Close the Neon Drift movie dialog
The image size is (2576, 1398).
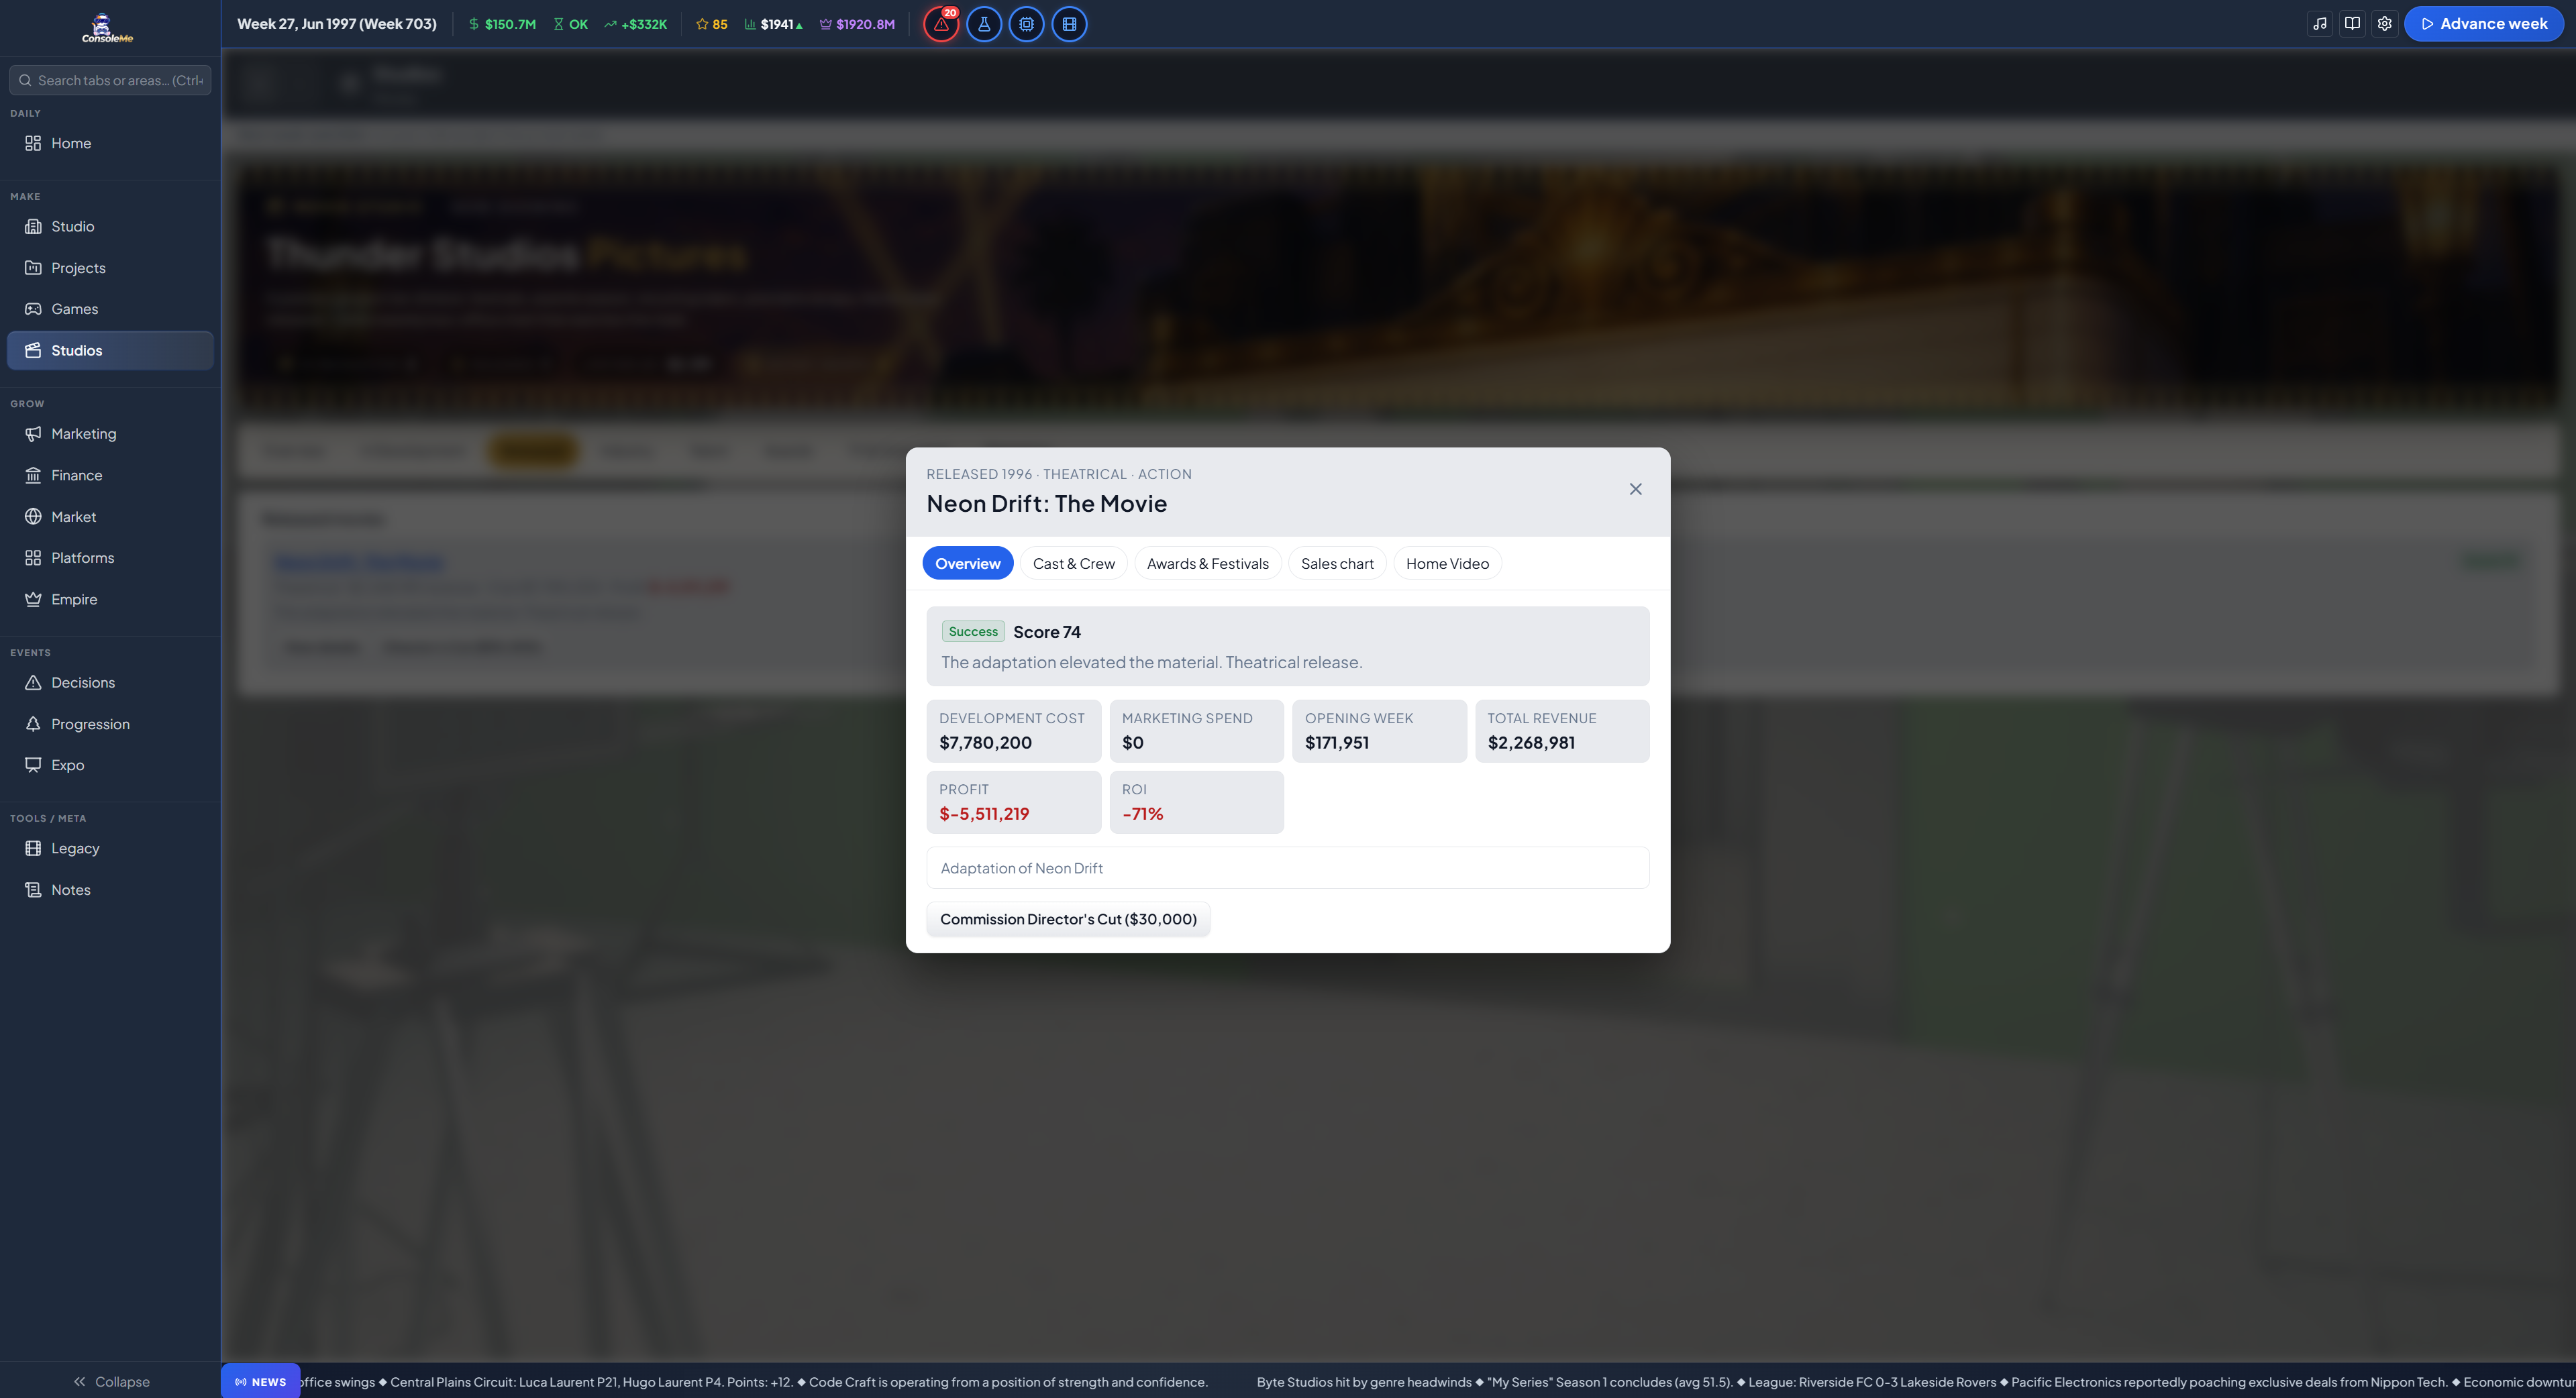(x=1636, y=489)
